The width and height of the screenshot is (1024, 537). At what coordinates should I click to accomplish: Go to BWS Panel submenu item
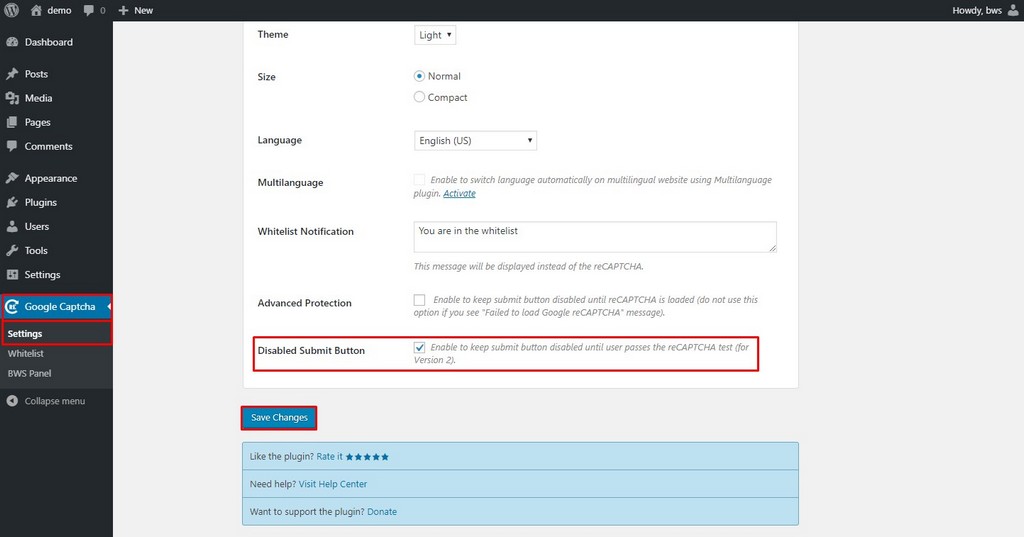(29, 373)
